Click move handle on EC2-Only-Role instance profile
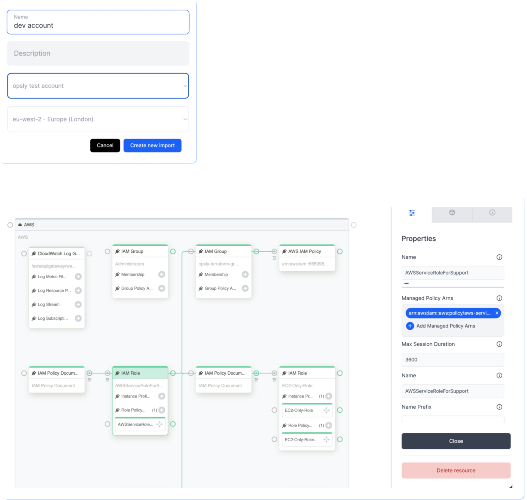The image size is (527, 500). (x=326, y=410)
